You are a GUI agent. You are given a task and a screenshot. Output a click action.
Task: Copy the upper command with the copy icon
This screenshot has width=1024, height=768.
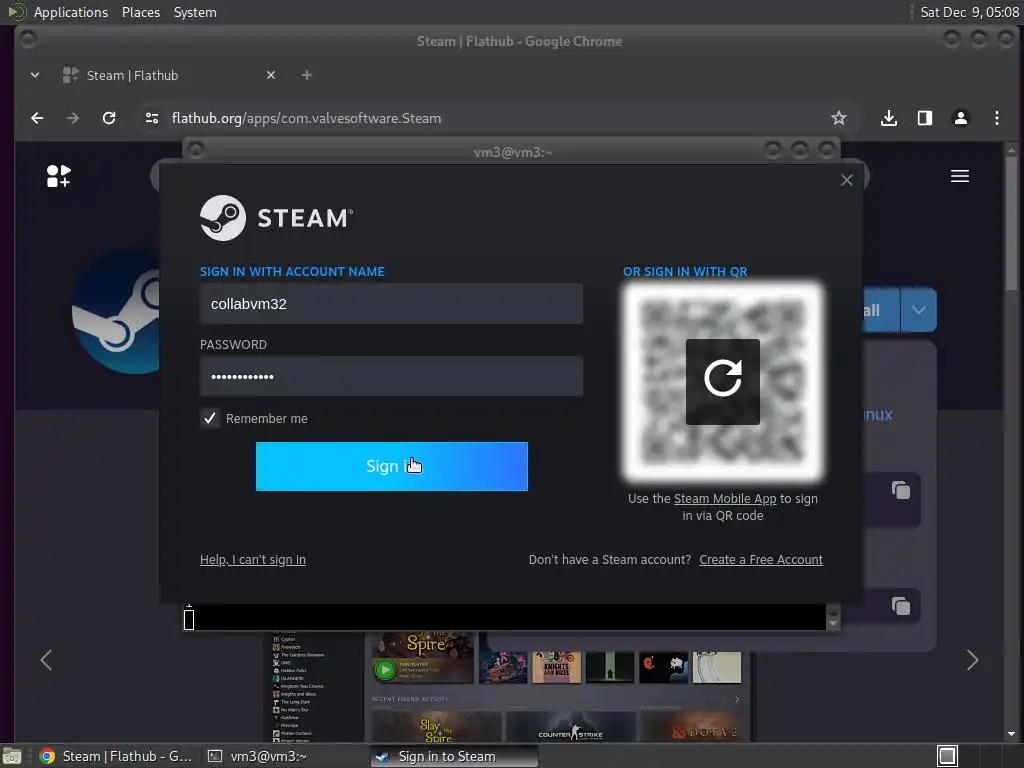click(901, 490)
